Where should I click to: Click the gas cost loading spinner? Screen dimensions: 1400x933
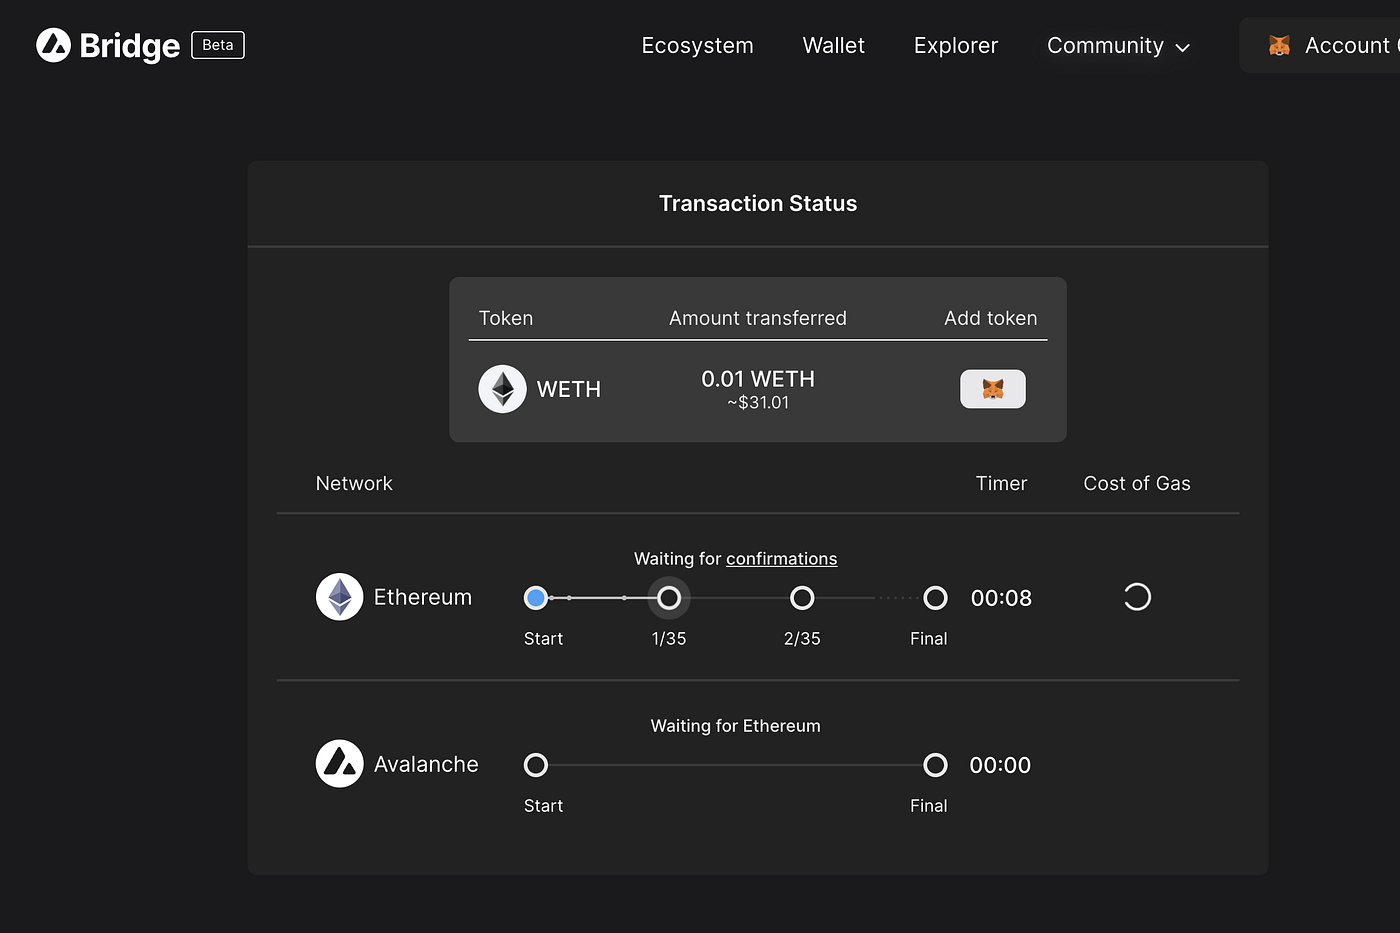[1137, 597]
